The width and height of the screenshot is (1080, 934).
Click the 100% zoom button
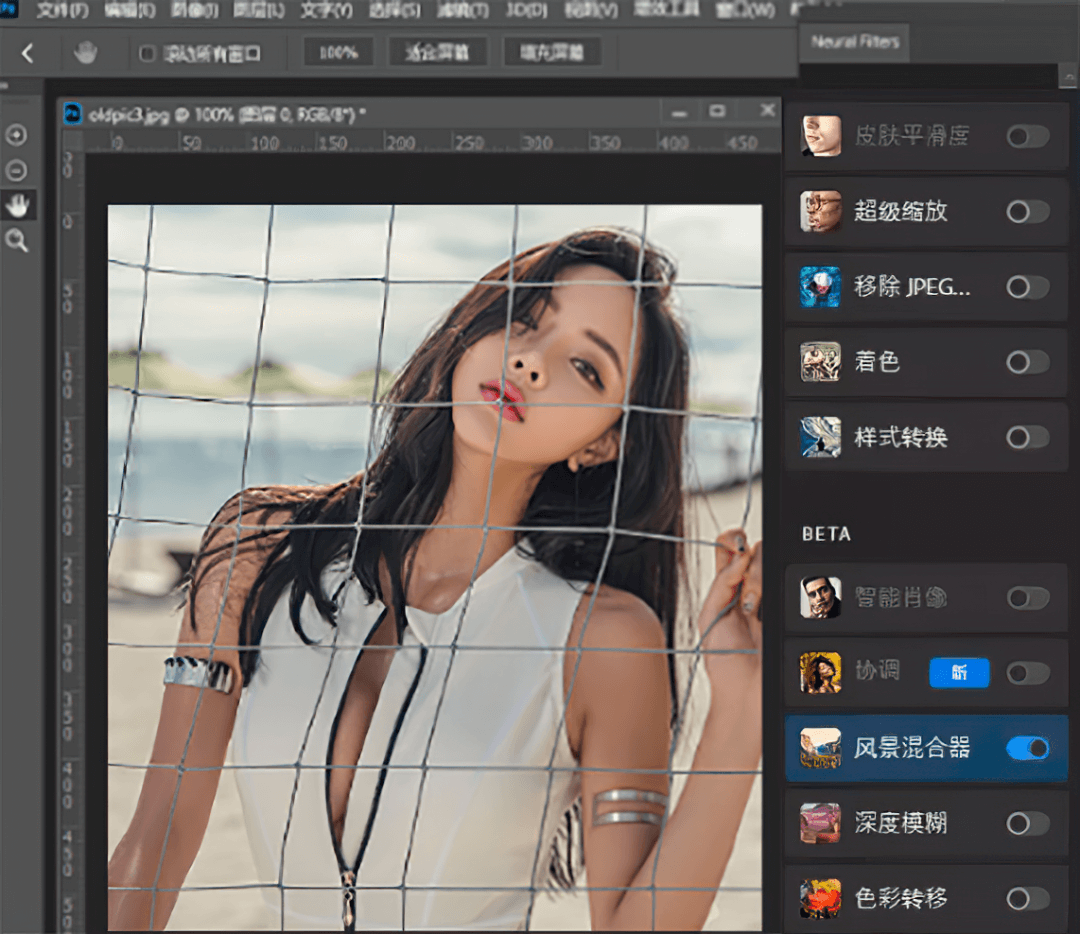(338, 53)
